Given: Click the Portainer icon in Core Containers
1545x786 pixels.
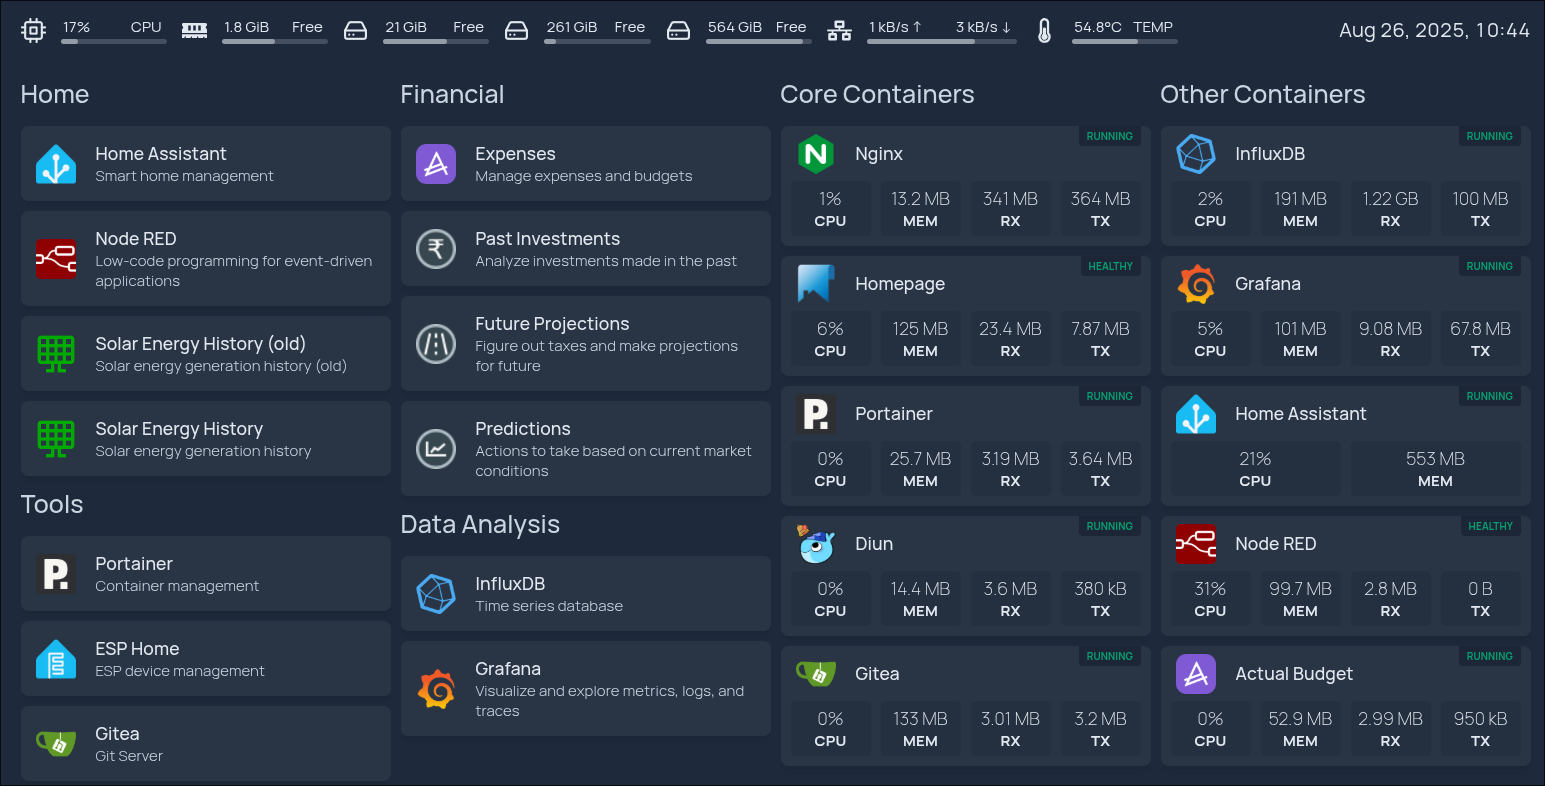Looking at the screenshot, I should [816, 414].
